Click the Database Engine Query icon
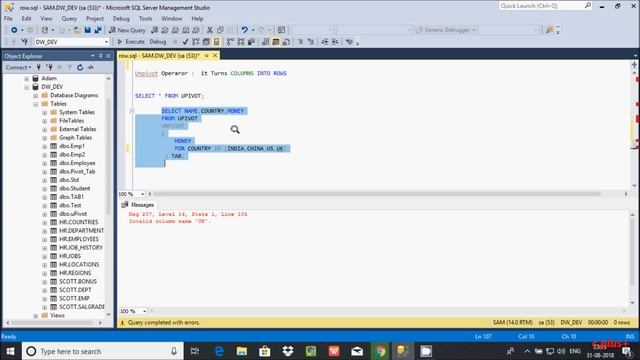Viewport: 640px width, 360px height. [155, 30]
